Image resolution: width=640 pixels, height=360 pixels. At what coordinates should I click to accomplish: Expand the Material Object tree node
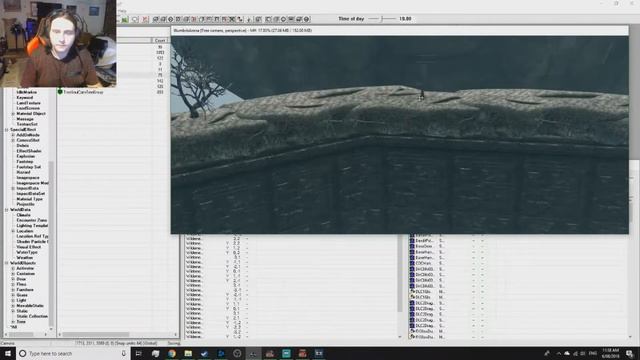pyautogui.click(x=13, y=113)
